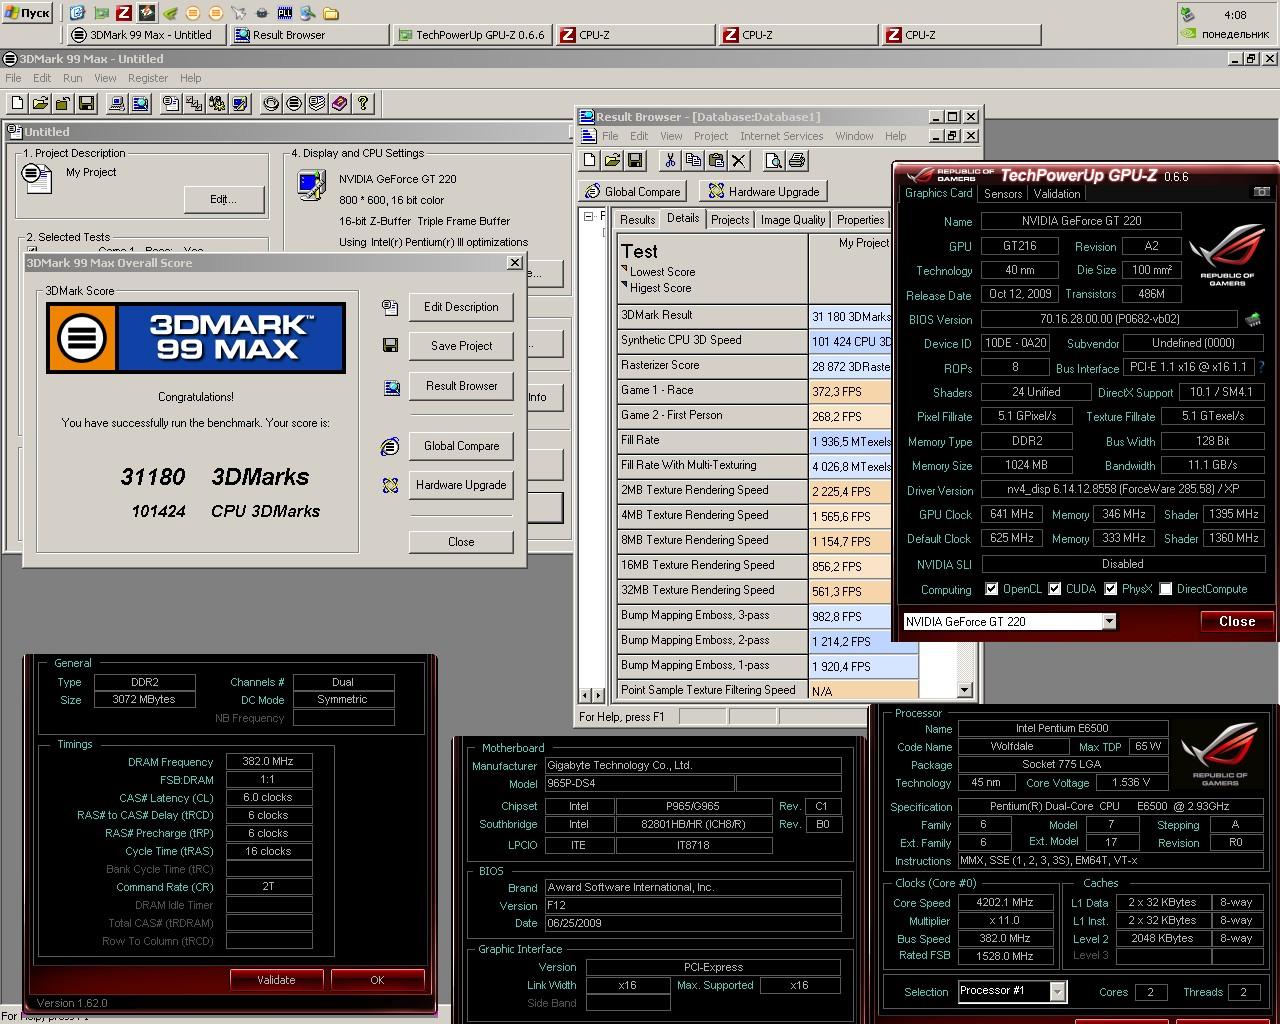Image resolution: width=1280 pixels, height=1024 pixels.
Task: Click the Пуск Start button
Action: pyautogui.click(x=28, y=13)
